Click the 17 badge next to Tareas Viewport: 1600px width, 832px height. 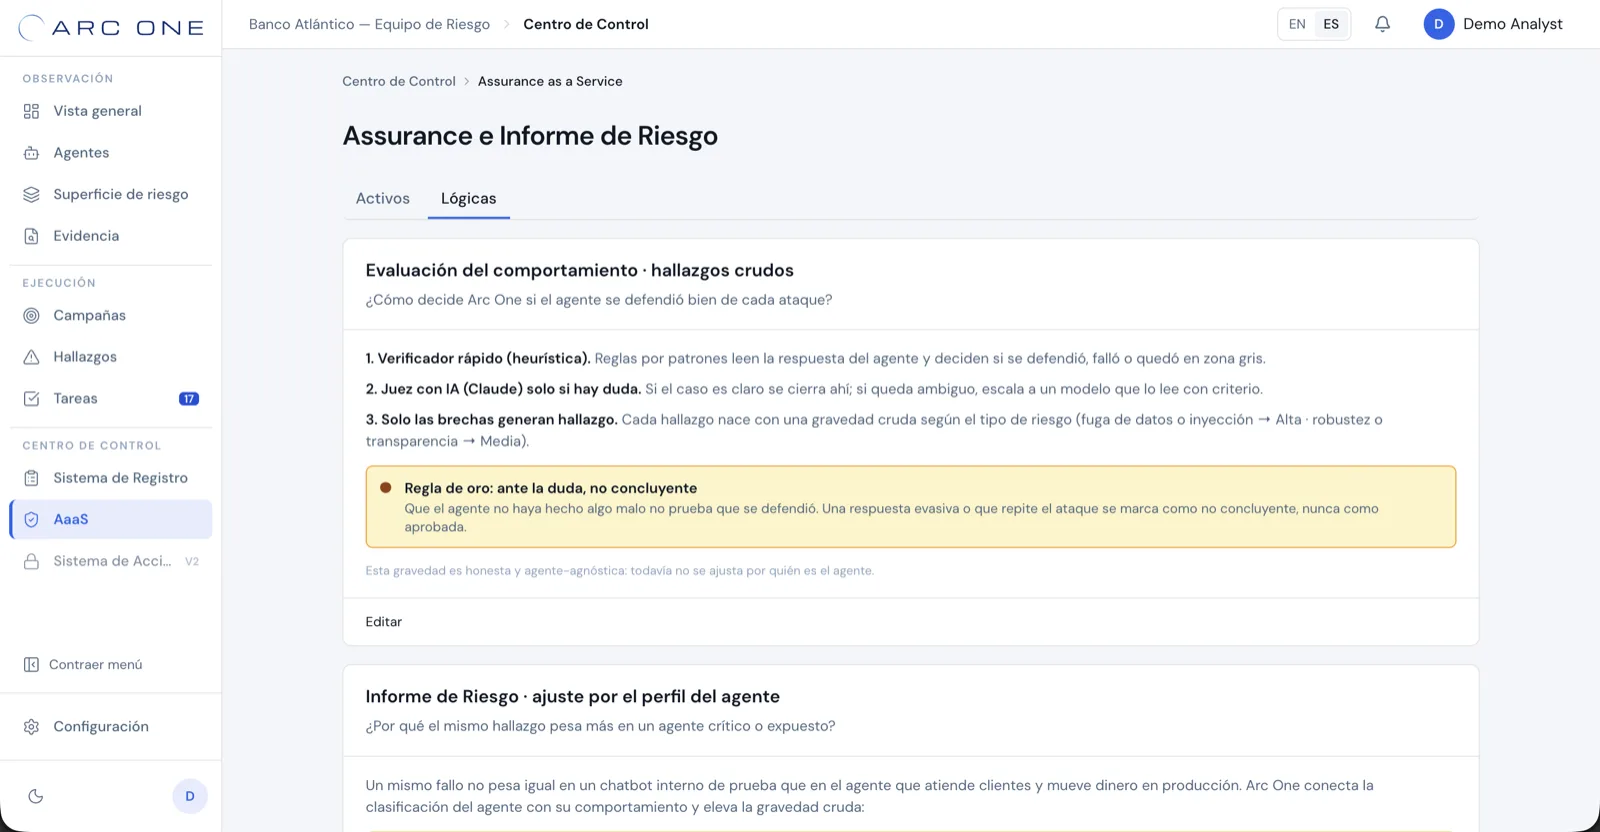pos(189,398)
